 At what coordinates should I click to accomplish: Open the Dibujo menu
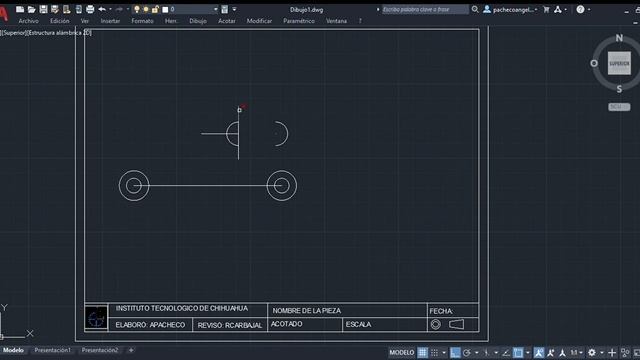[x=198, y=21]
